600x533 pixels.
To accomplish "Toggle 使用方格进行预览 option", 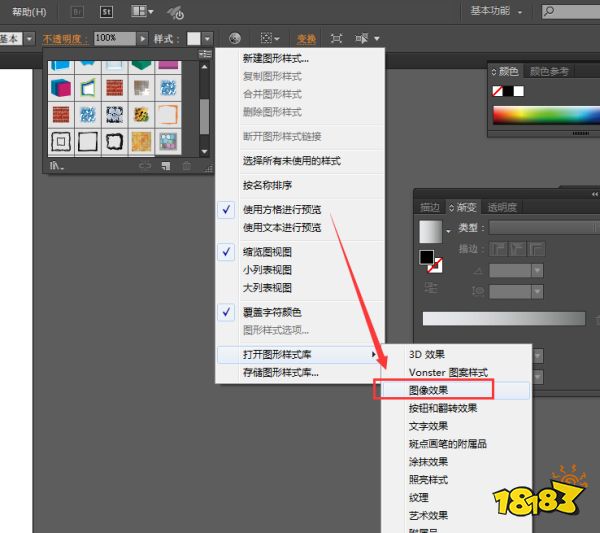I will point(281,210).
